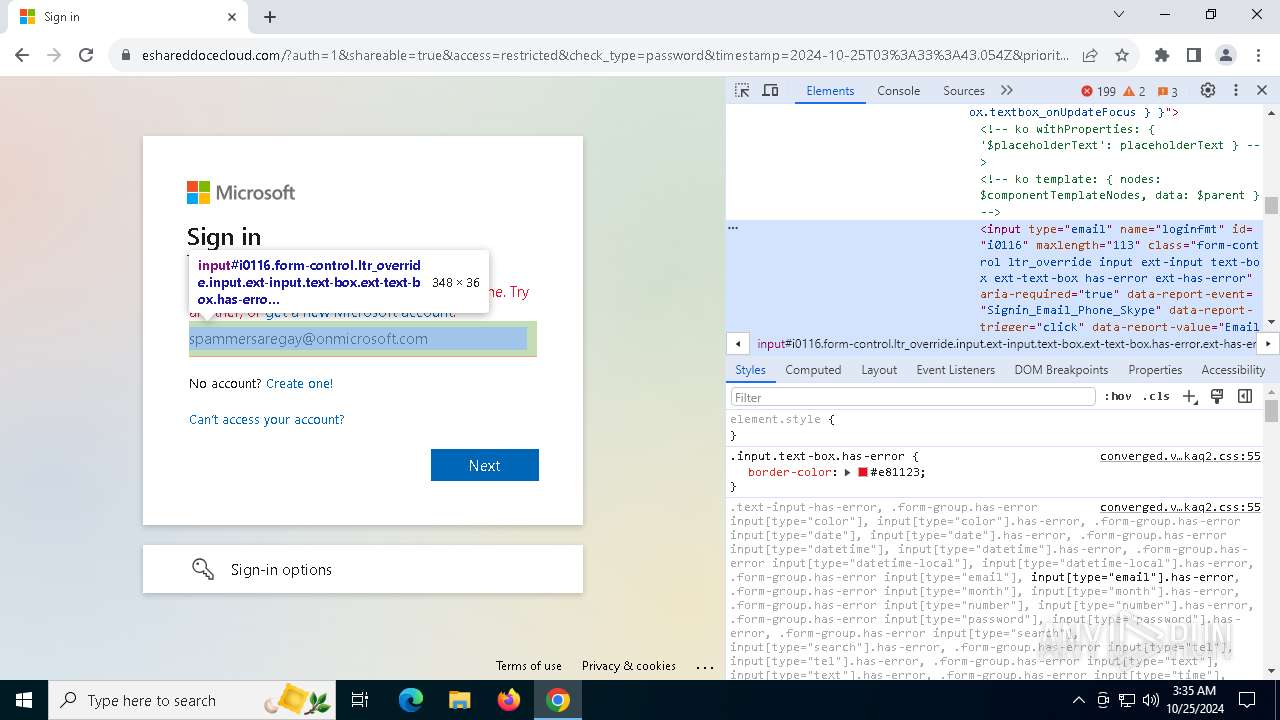Toggle the .cls classes button
The width and height of the screenshot is (1280, 720).
click(1156, 396)
